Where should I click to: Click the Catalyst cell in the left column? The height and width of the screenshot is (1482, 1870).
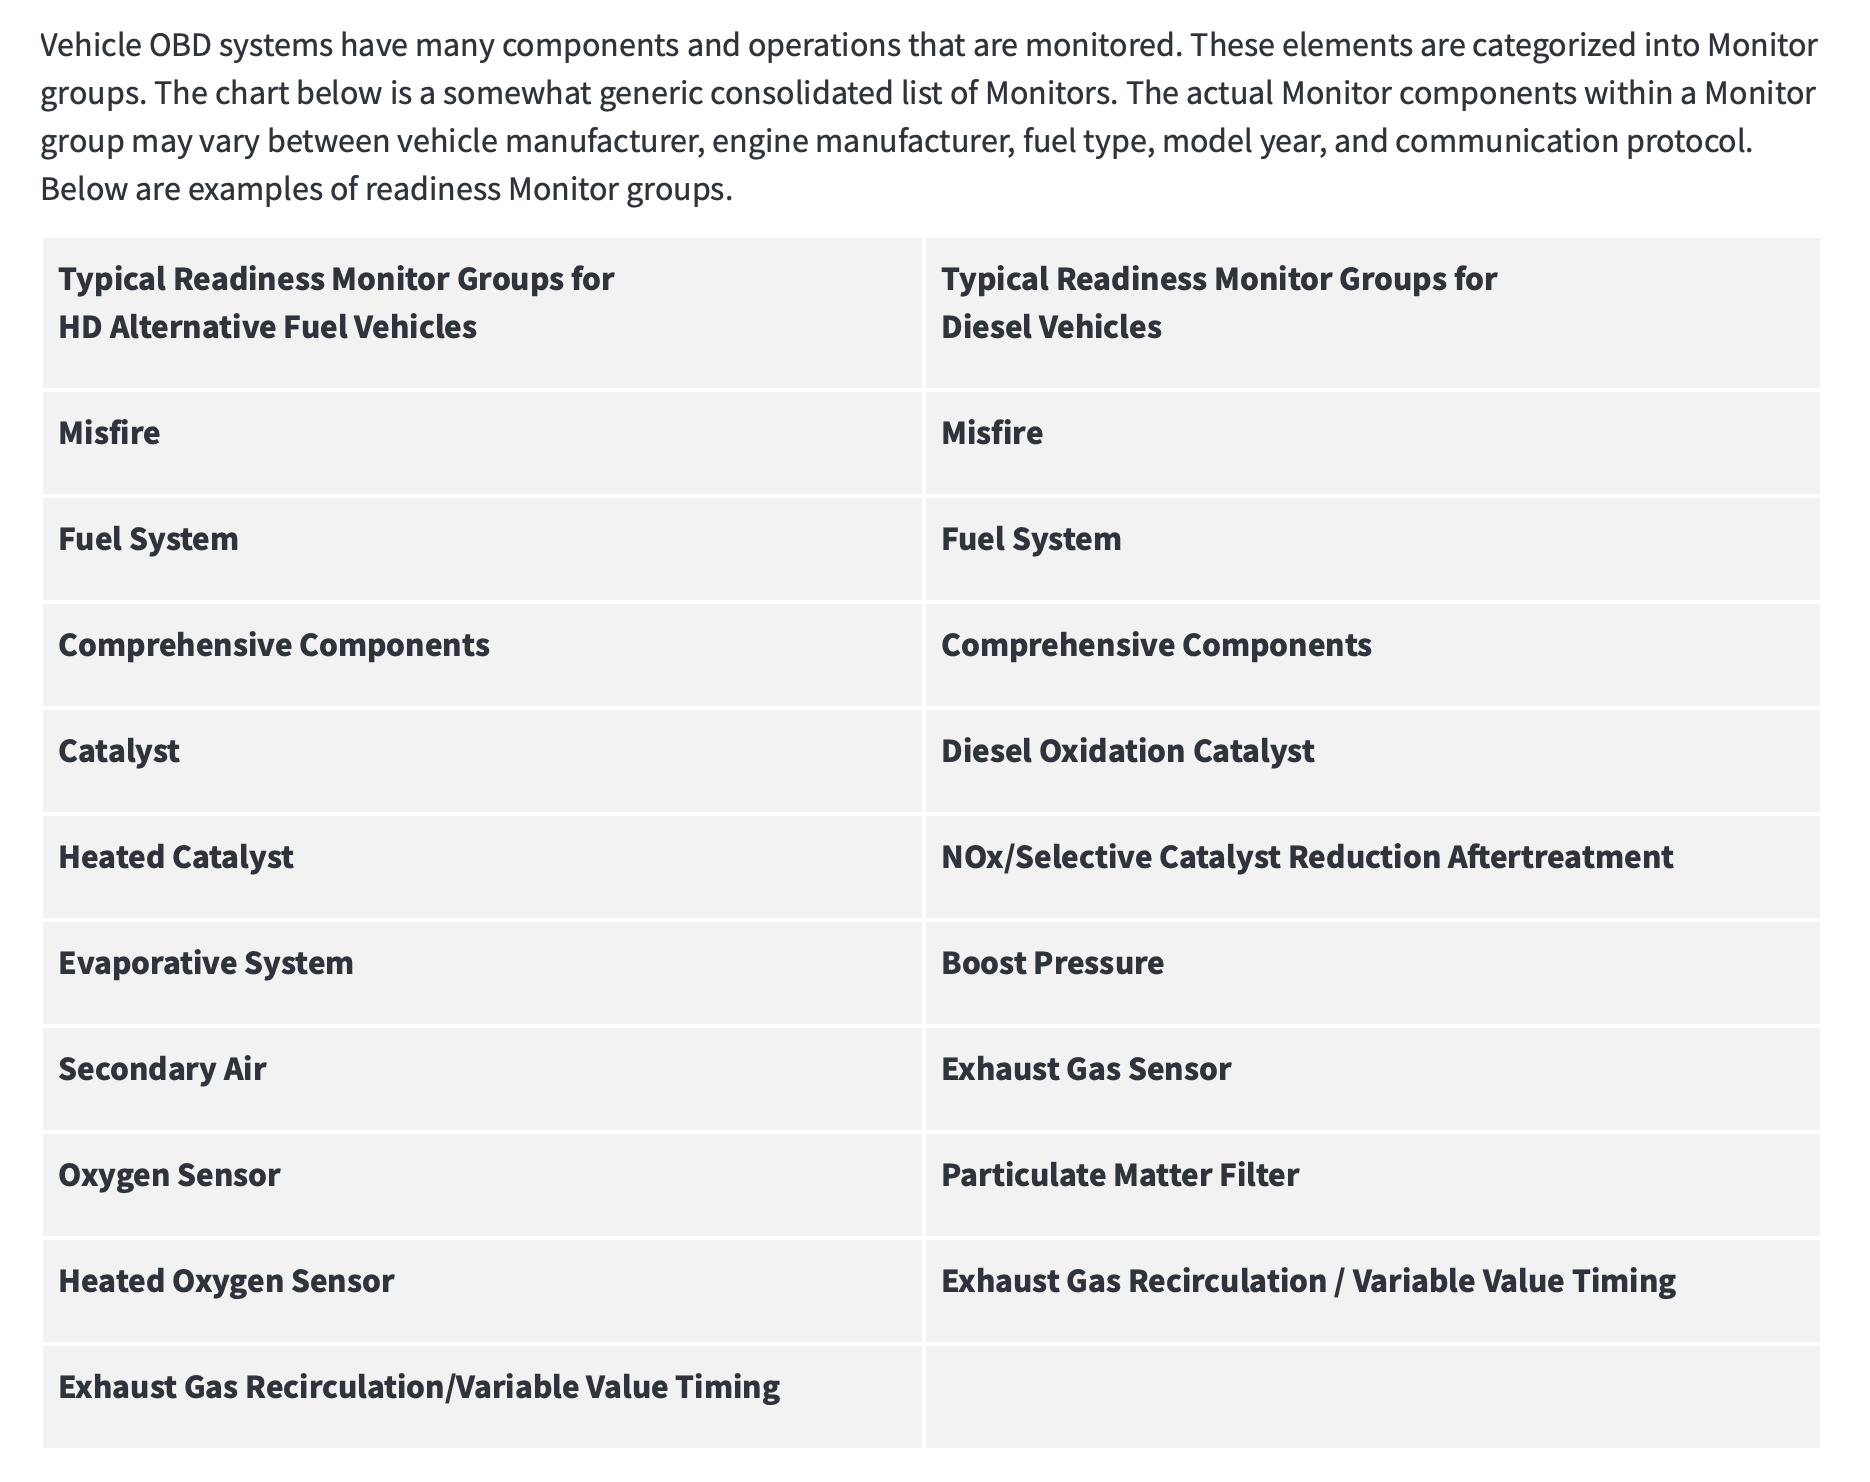point(119,751)
